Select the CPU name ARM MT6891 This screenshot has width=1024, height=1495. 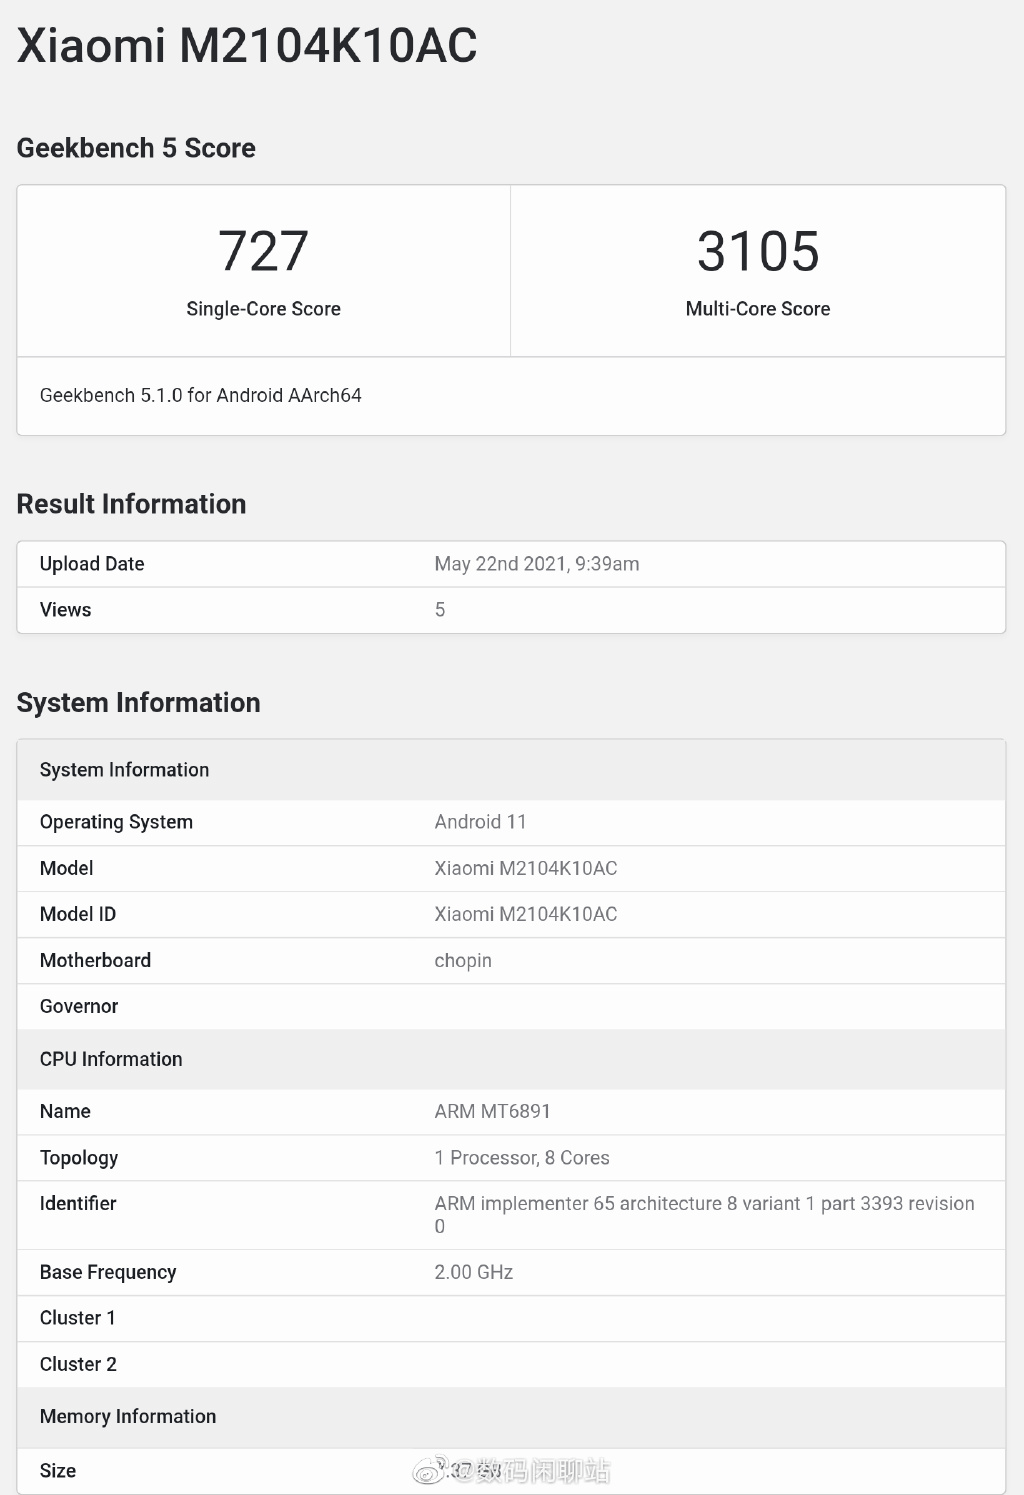(x=492, y=1111)
